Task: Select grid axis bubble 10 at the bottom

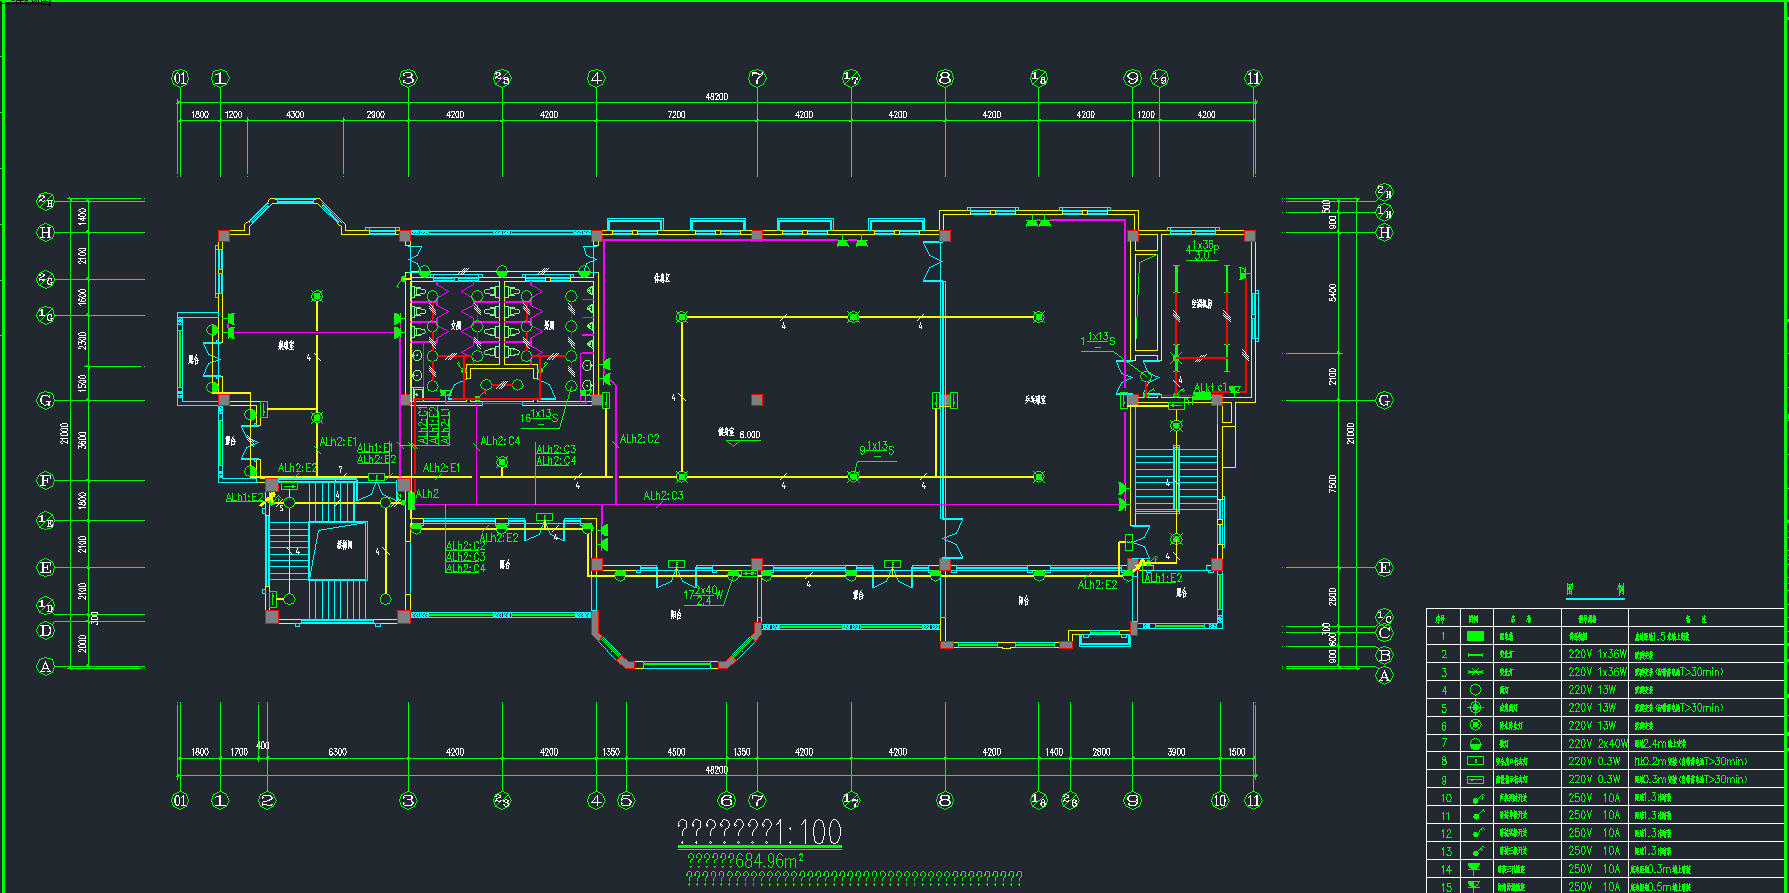Action: coord(1219,800)
